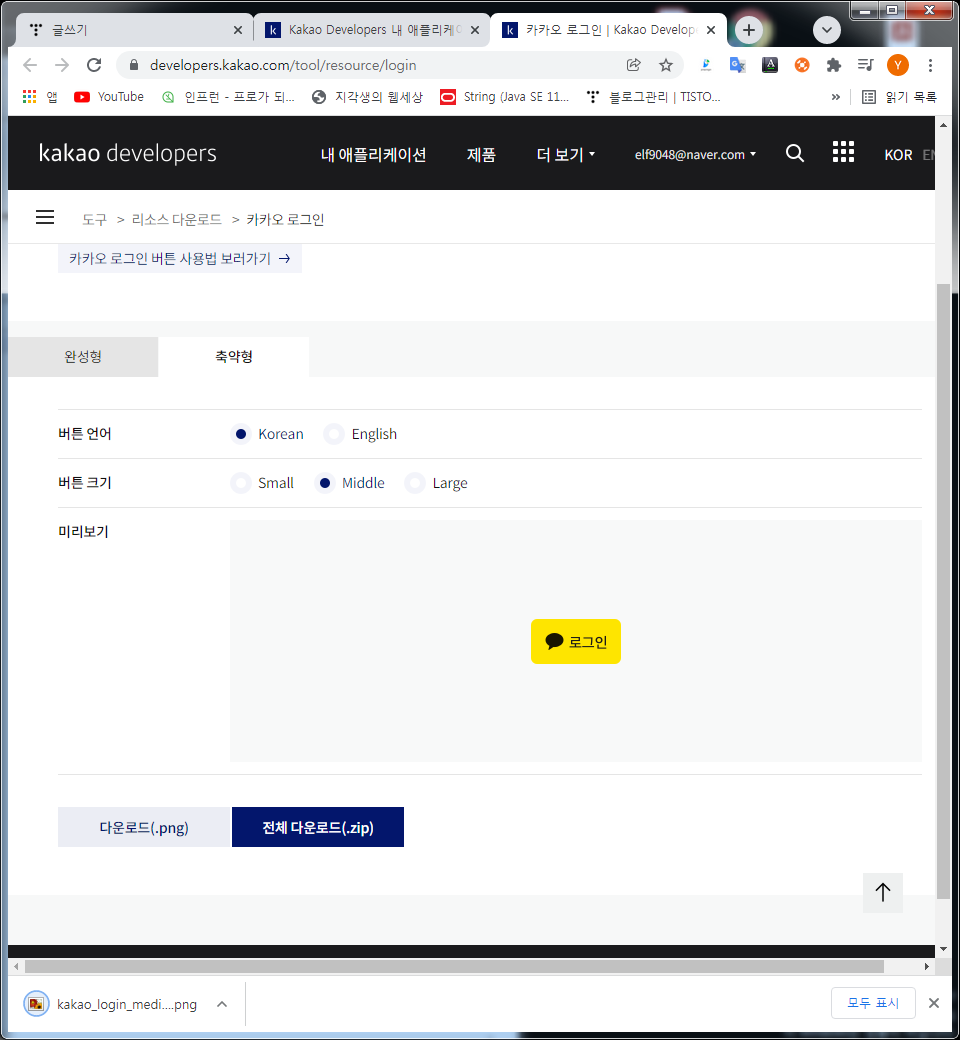Open the Apps grid bookmark icon
The width and height of the screenshot is (960, 1040).
(x=30, y=97)
